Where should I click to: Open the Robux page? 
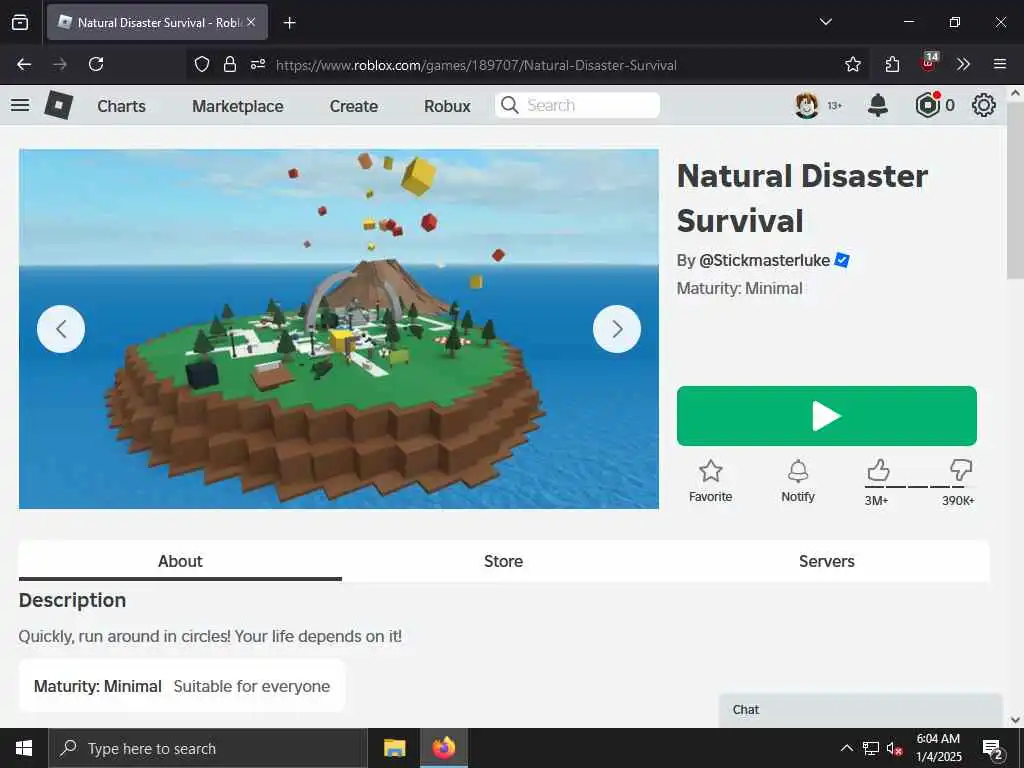tap(447, 106)
